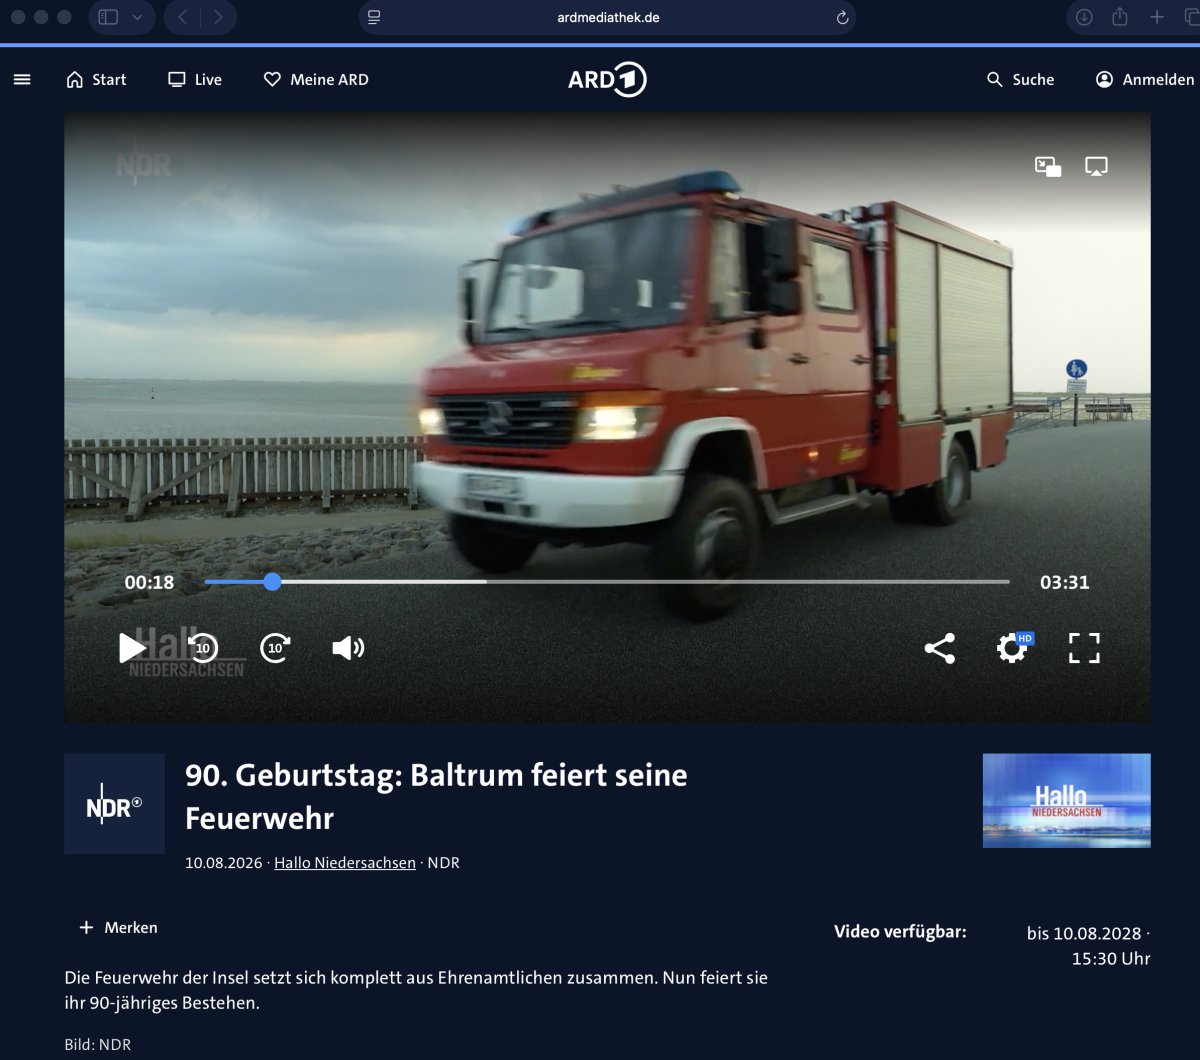Click 'Bild: NDR' credit text
Image resolution: width=1200 pixels, height=1060 pixels.
[98, 1044]
